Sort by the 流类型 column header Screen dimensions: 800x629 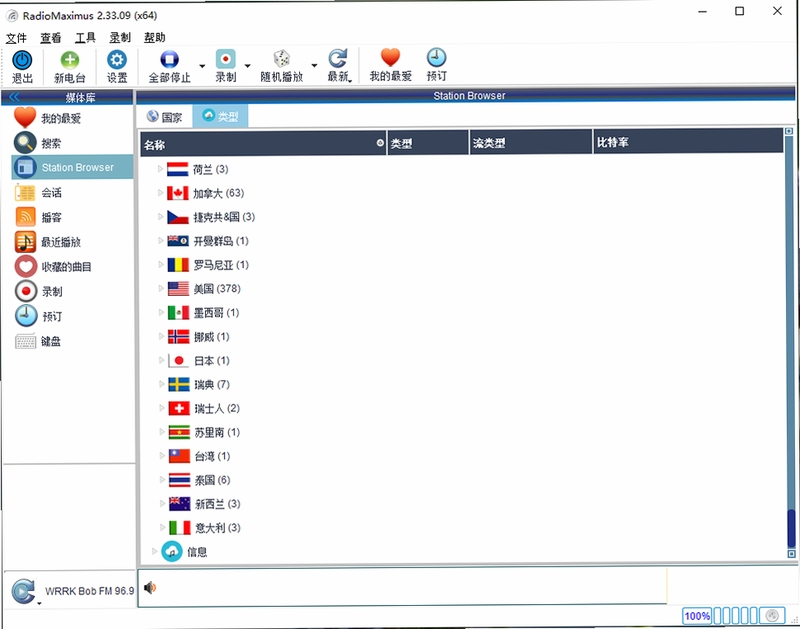coord(531,143)
